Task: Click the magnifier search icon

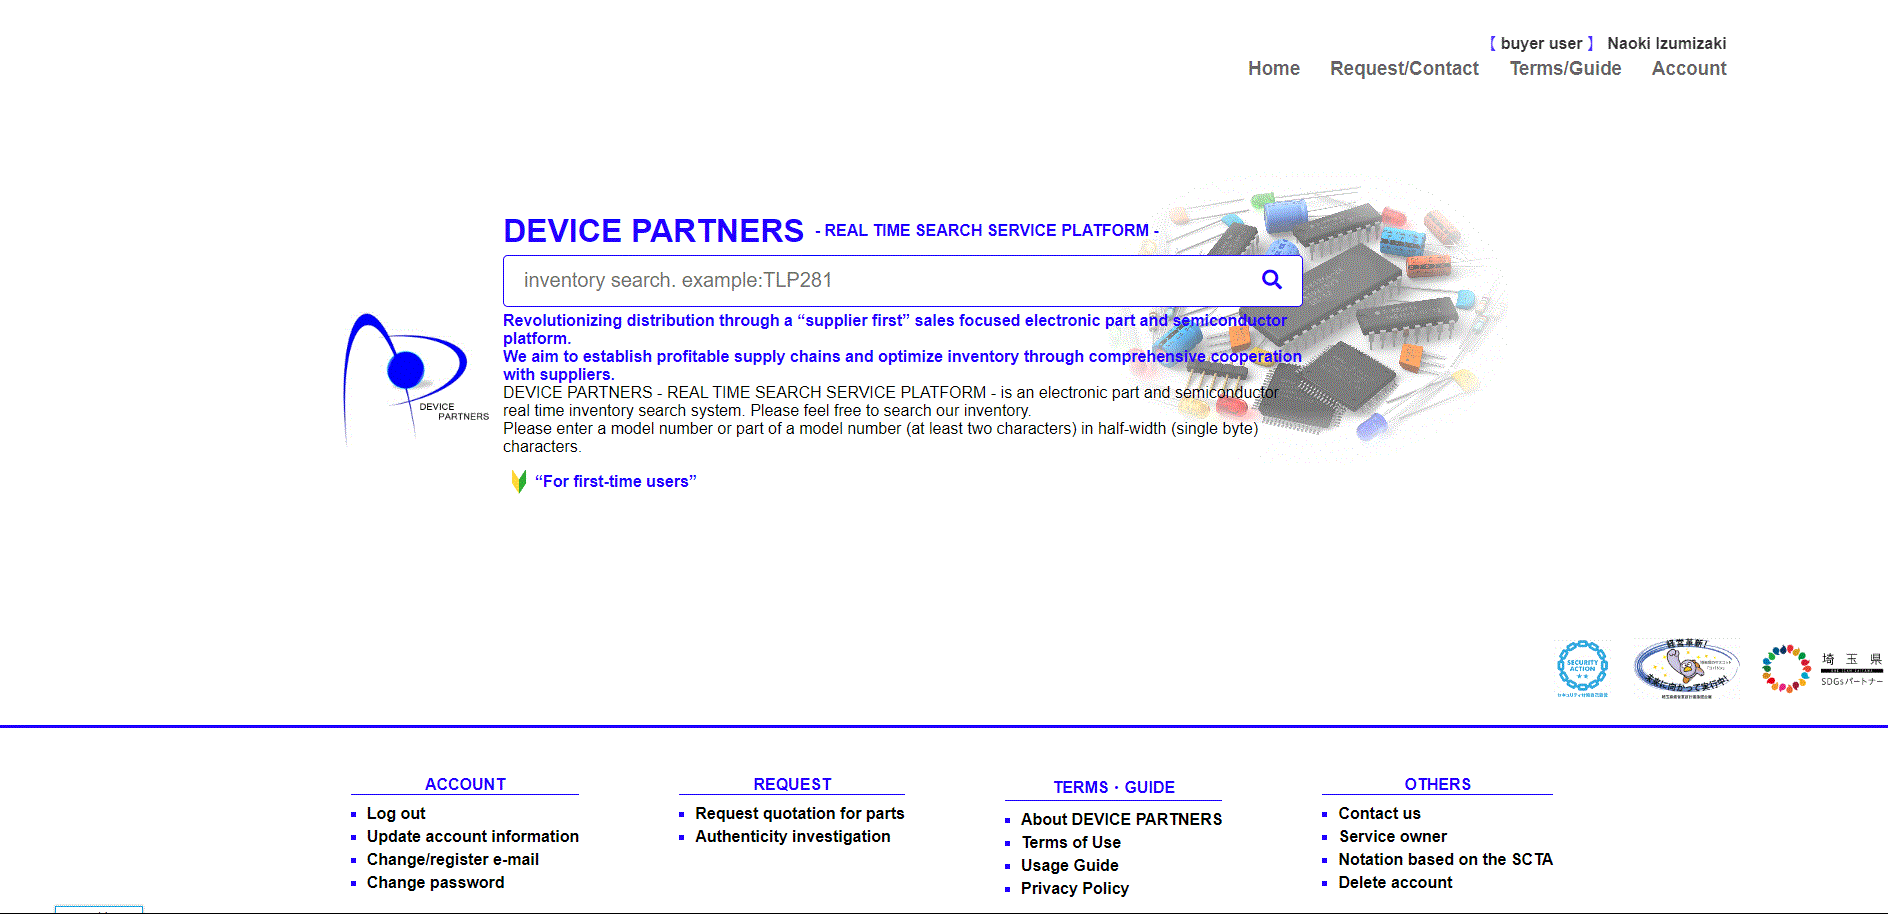Action: pos(1271,280)
